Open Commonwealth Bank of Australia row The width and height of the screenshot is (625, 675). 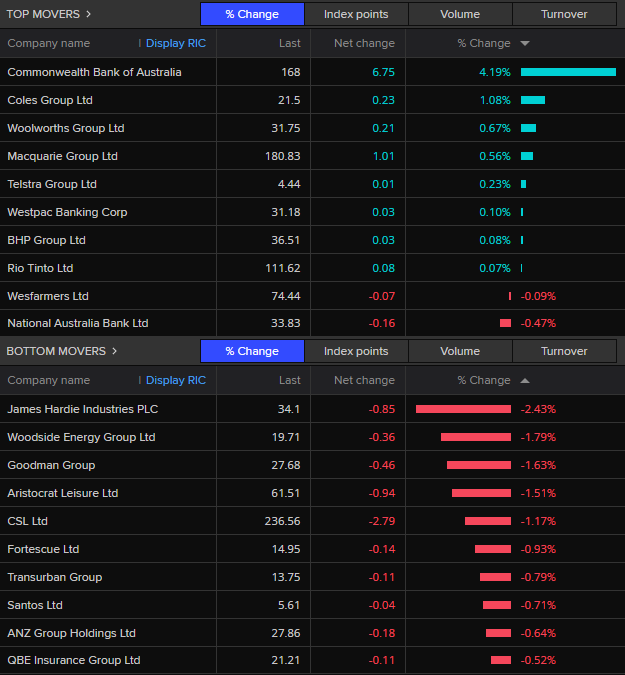tap(312, 72)
